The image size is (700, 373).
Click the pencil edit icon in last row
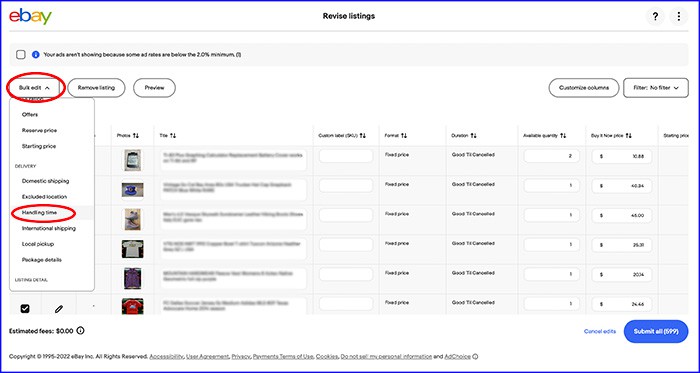coord(58,309)
